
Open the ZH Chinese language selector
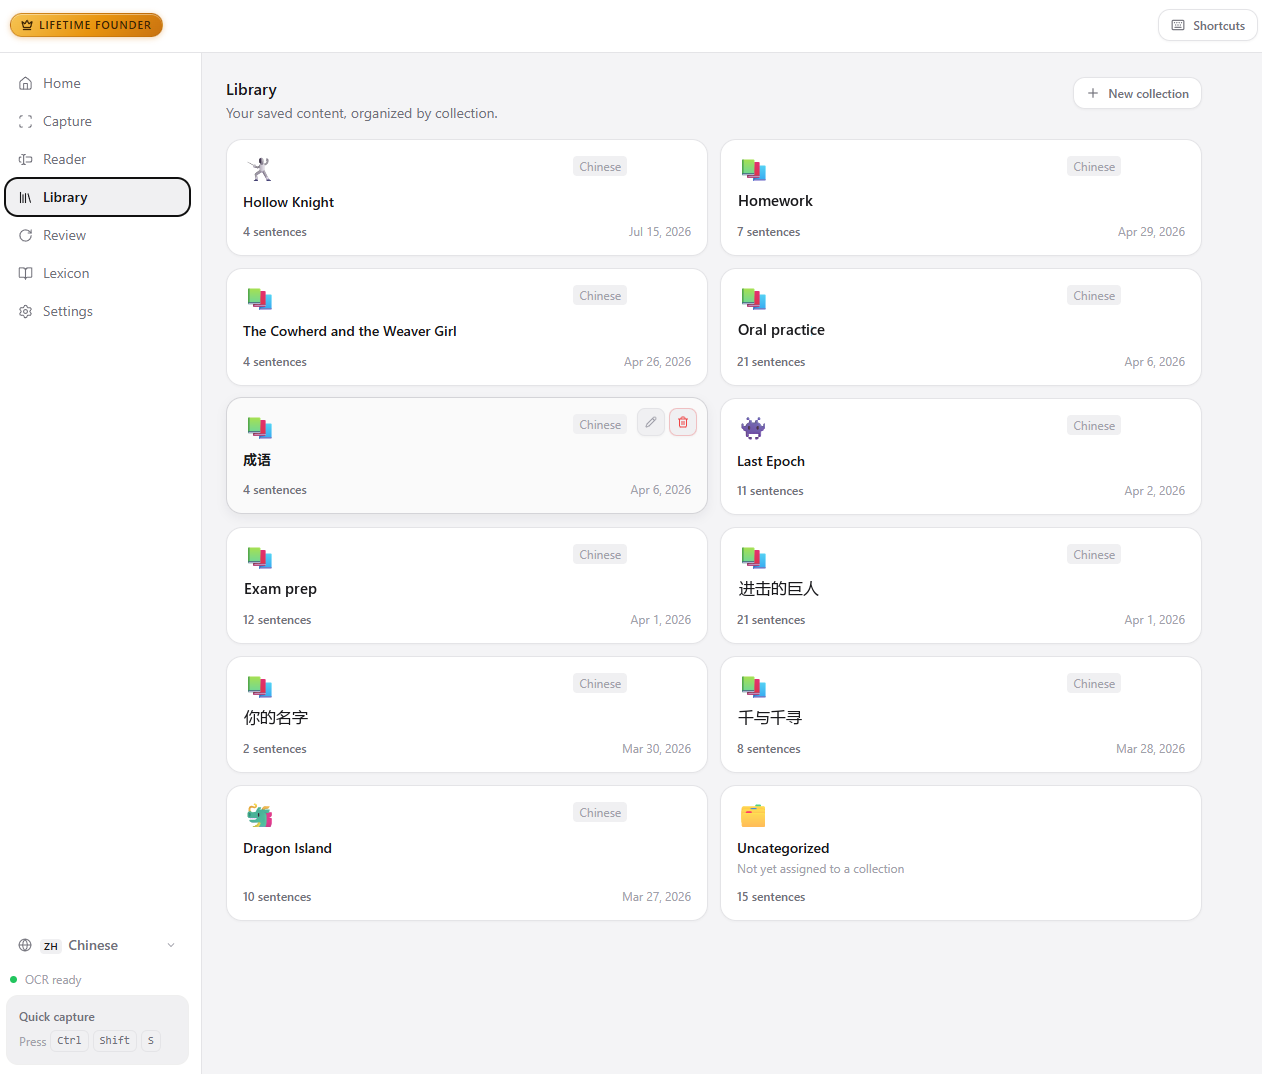(x=97, y=945)
